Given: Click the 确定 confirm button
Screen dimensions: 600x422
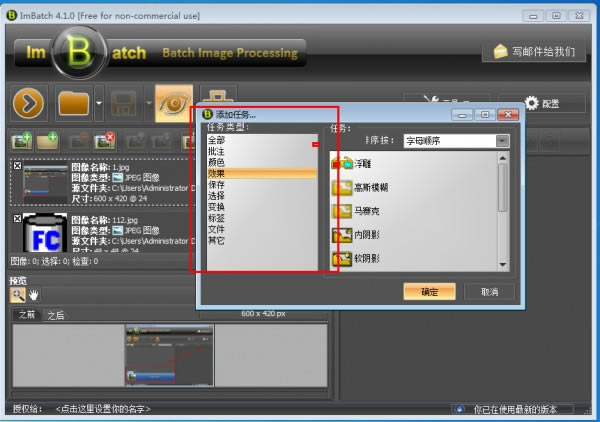Looking at the screenshot, I should (429, 291).
